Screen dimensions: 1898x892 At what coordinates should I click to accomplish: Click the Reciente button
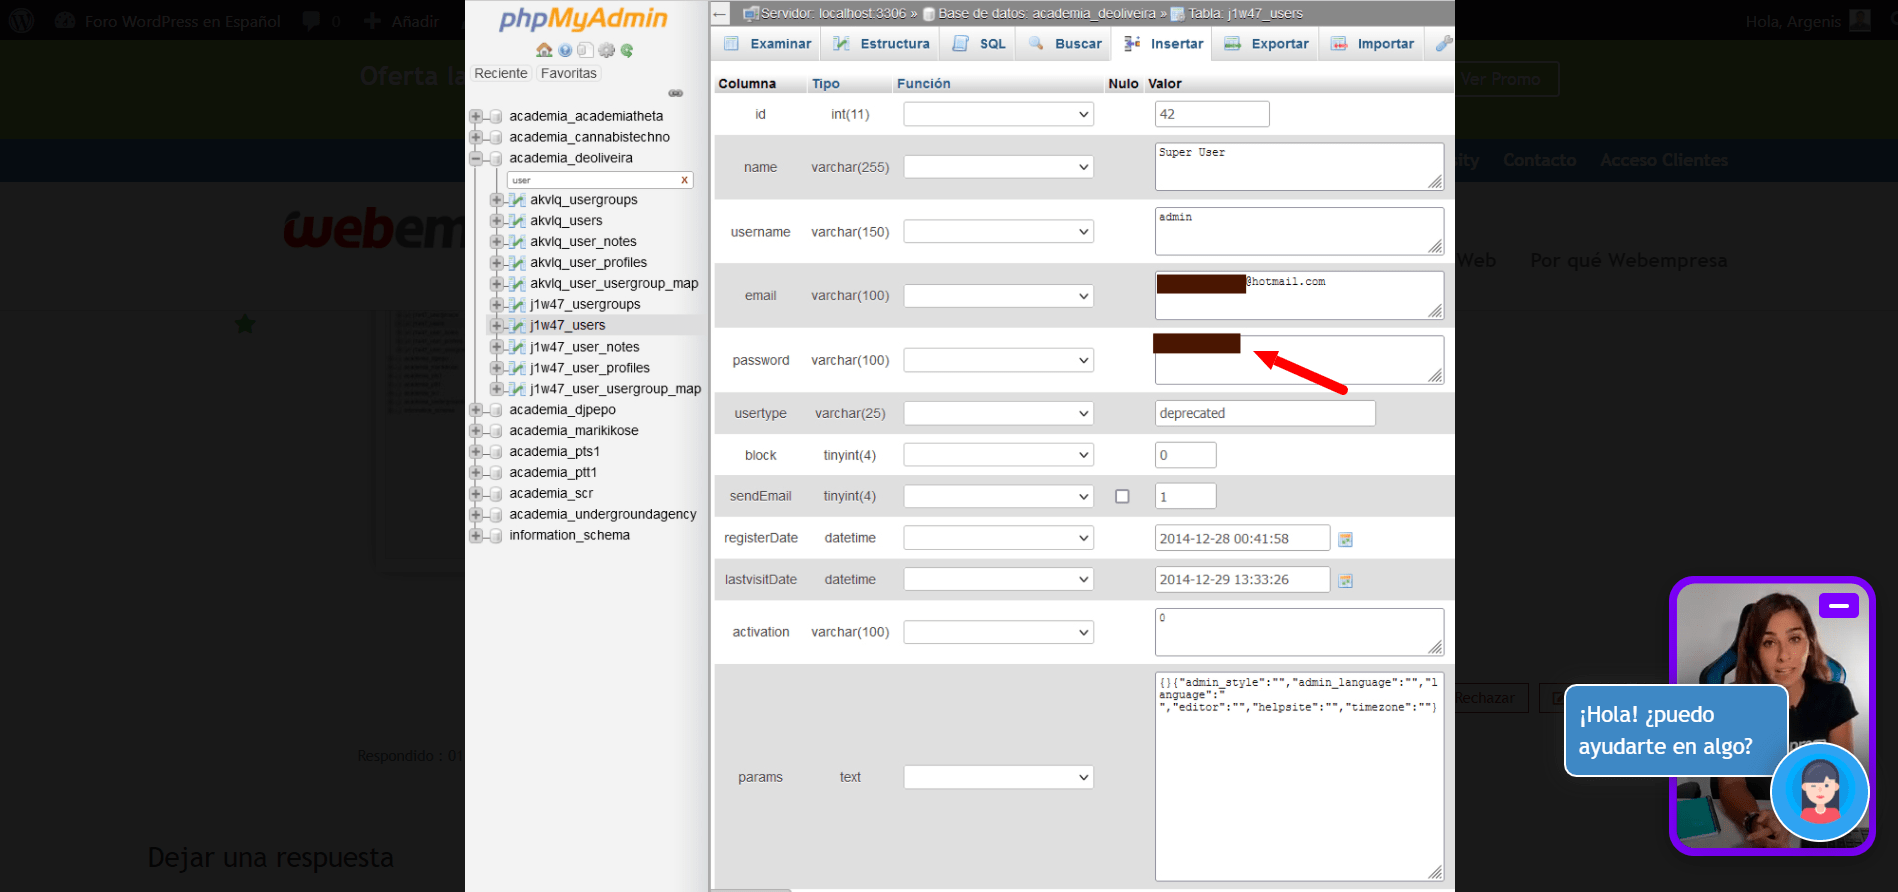(501, 73)
